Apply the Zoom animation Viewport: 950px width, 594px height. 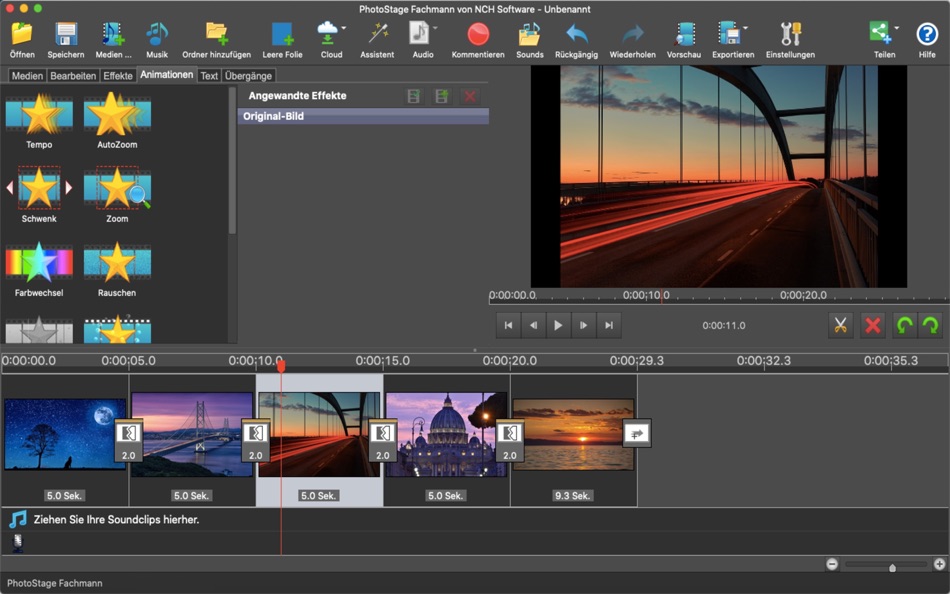(117, 195)
